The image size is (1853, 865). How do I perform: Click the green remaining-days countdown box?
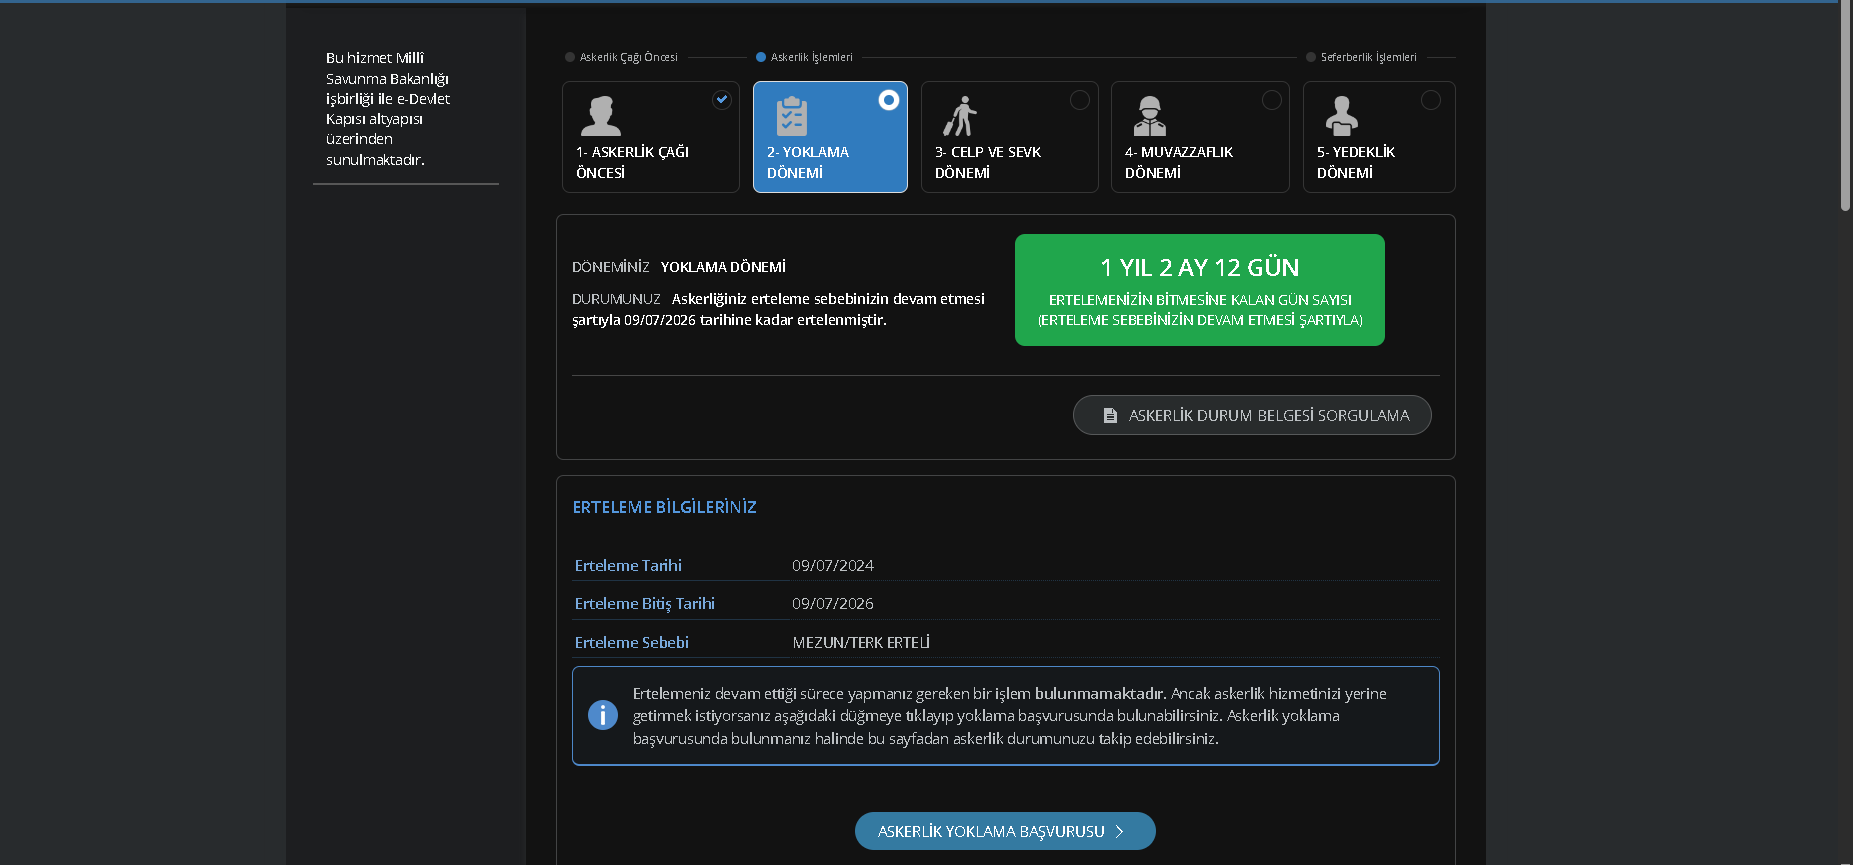(x=1200, y=290)
